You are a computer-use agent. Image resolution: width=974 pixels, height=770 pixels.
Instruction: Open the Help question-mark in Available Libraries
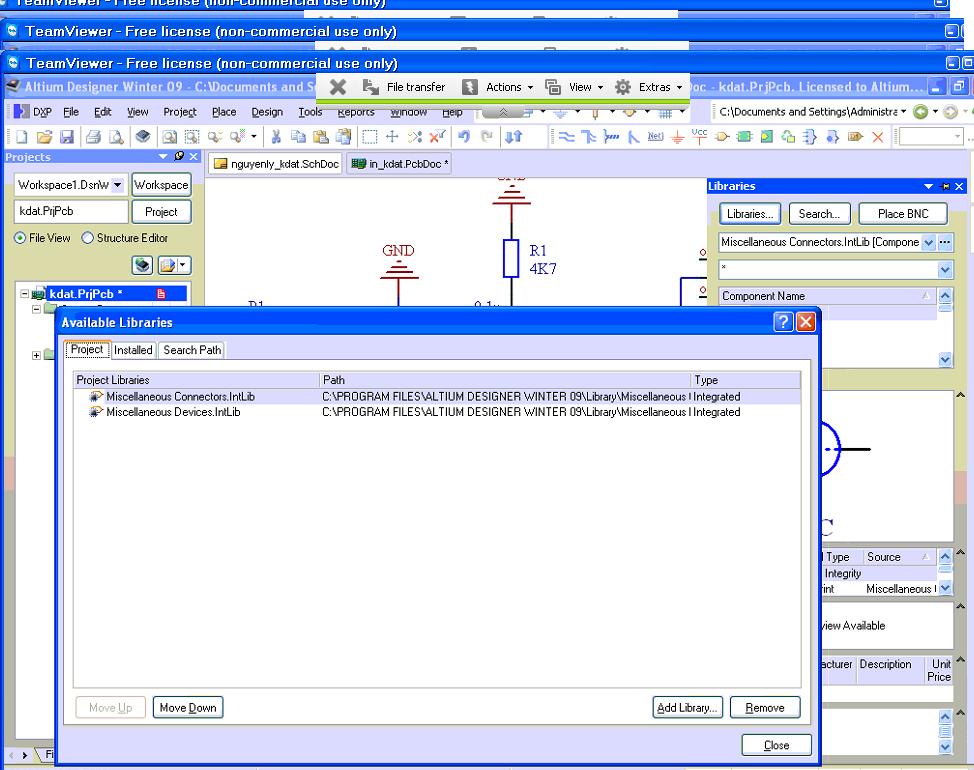click(784, 322)
